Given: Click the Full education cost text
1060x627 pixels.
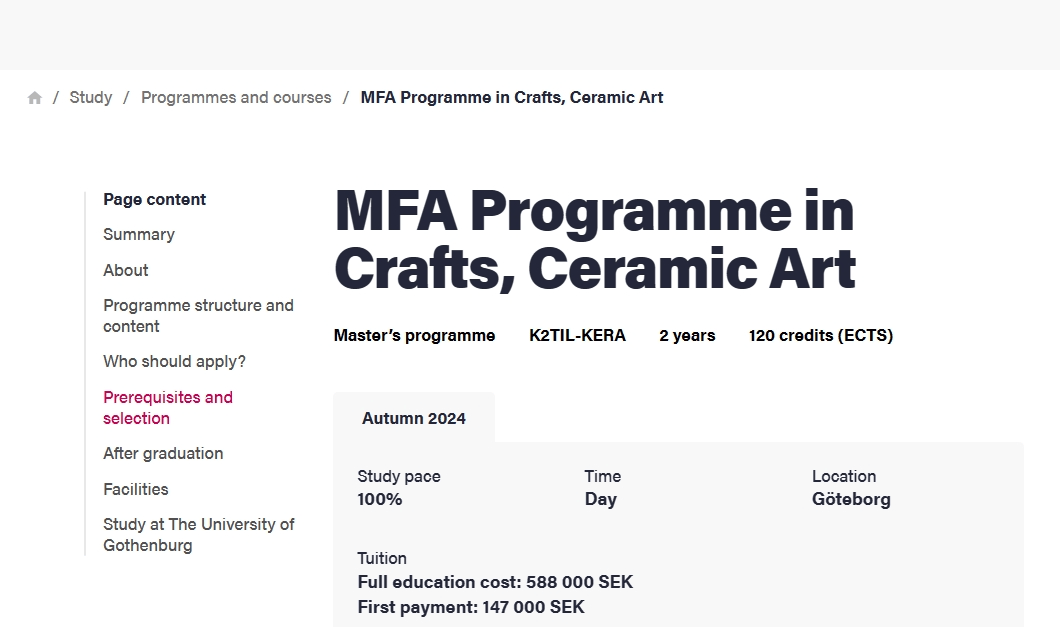Looking at the screenshot, I should (x=496, y=582).
